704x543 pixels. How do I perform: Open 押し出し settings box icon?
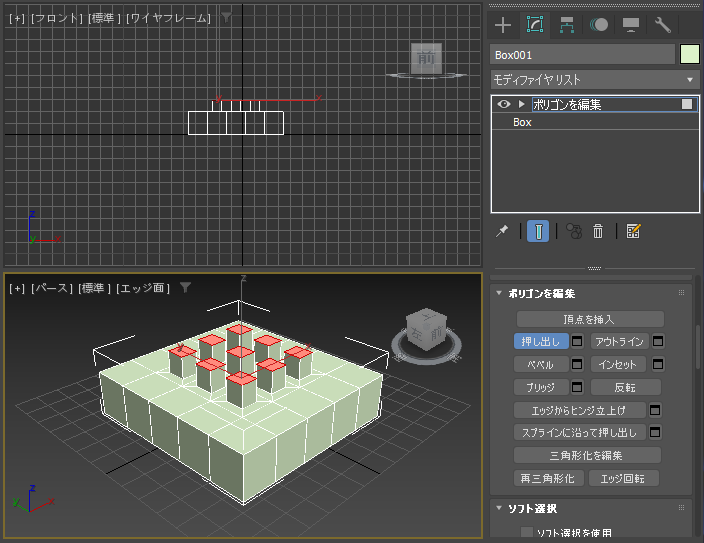(577, 341)
